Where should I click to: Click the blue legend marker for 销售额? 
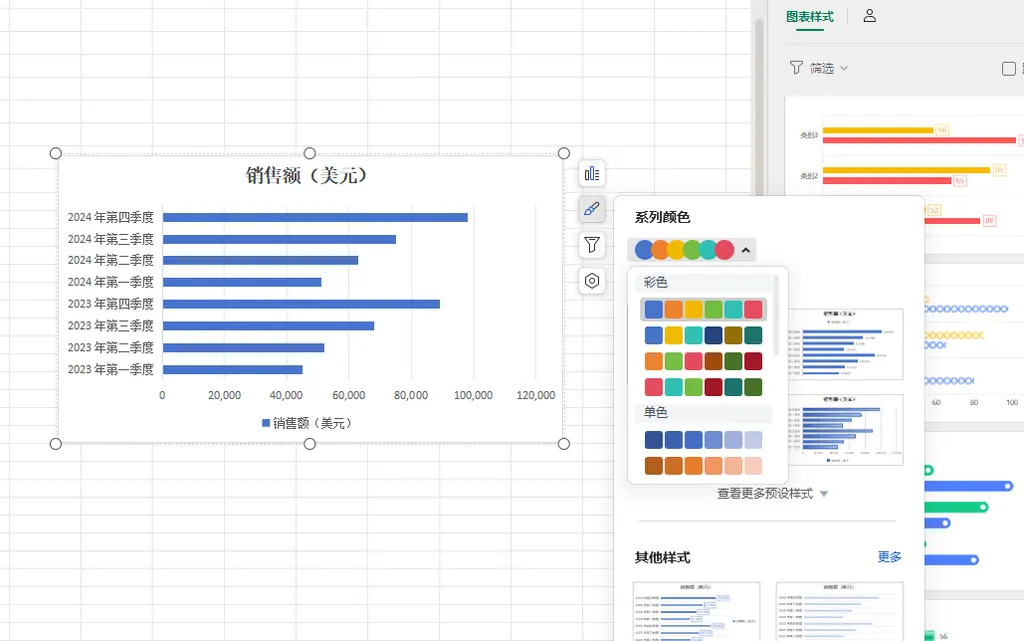point(266,423)
